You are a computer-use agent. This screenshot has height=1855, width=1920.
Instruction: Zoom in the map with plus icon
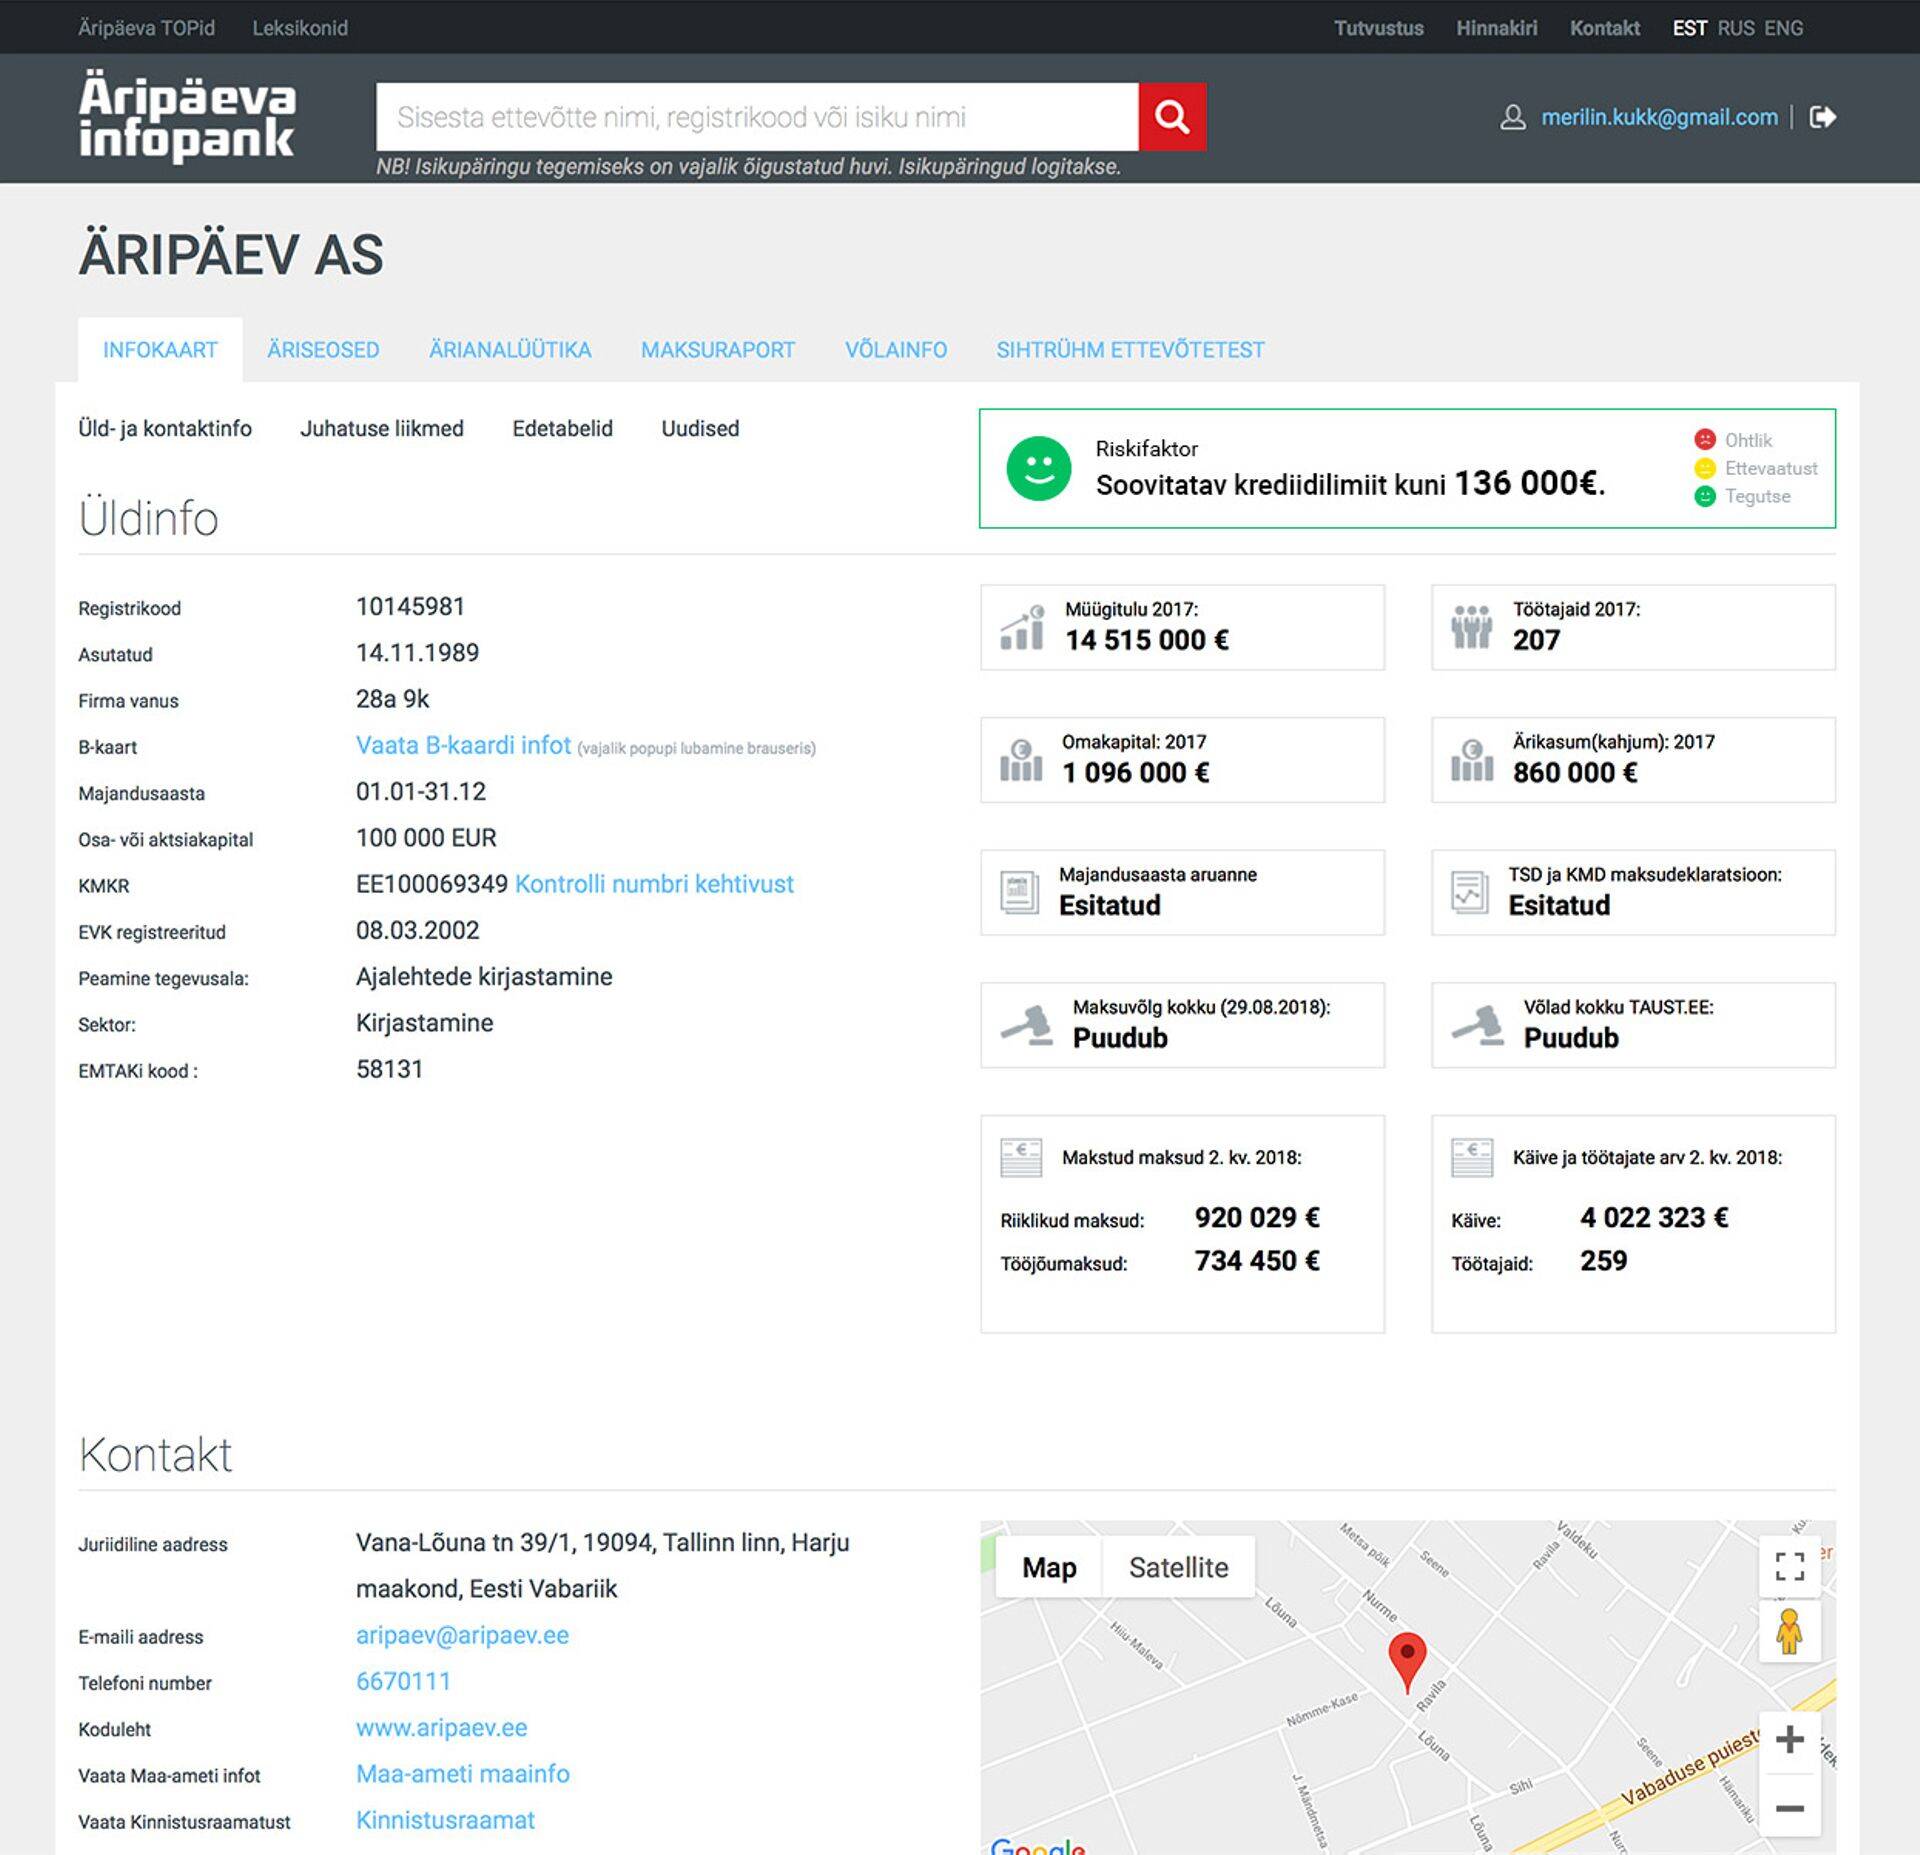point(1789,1740)
